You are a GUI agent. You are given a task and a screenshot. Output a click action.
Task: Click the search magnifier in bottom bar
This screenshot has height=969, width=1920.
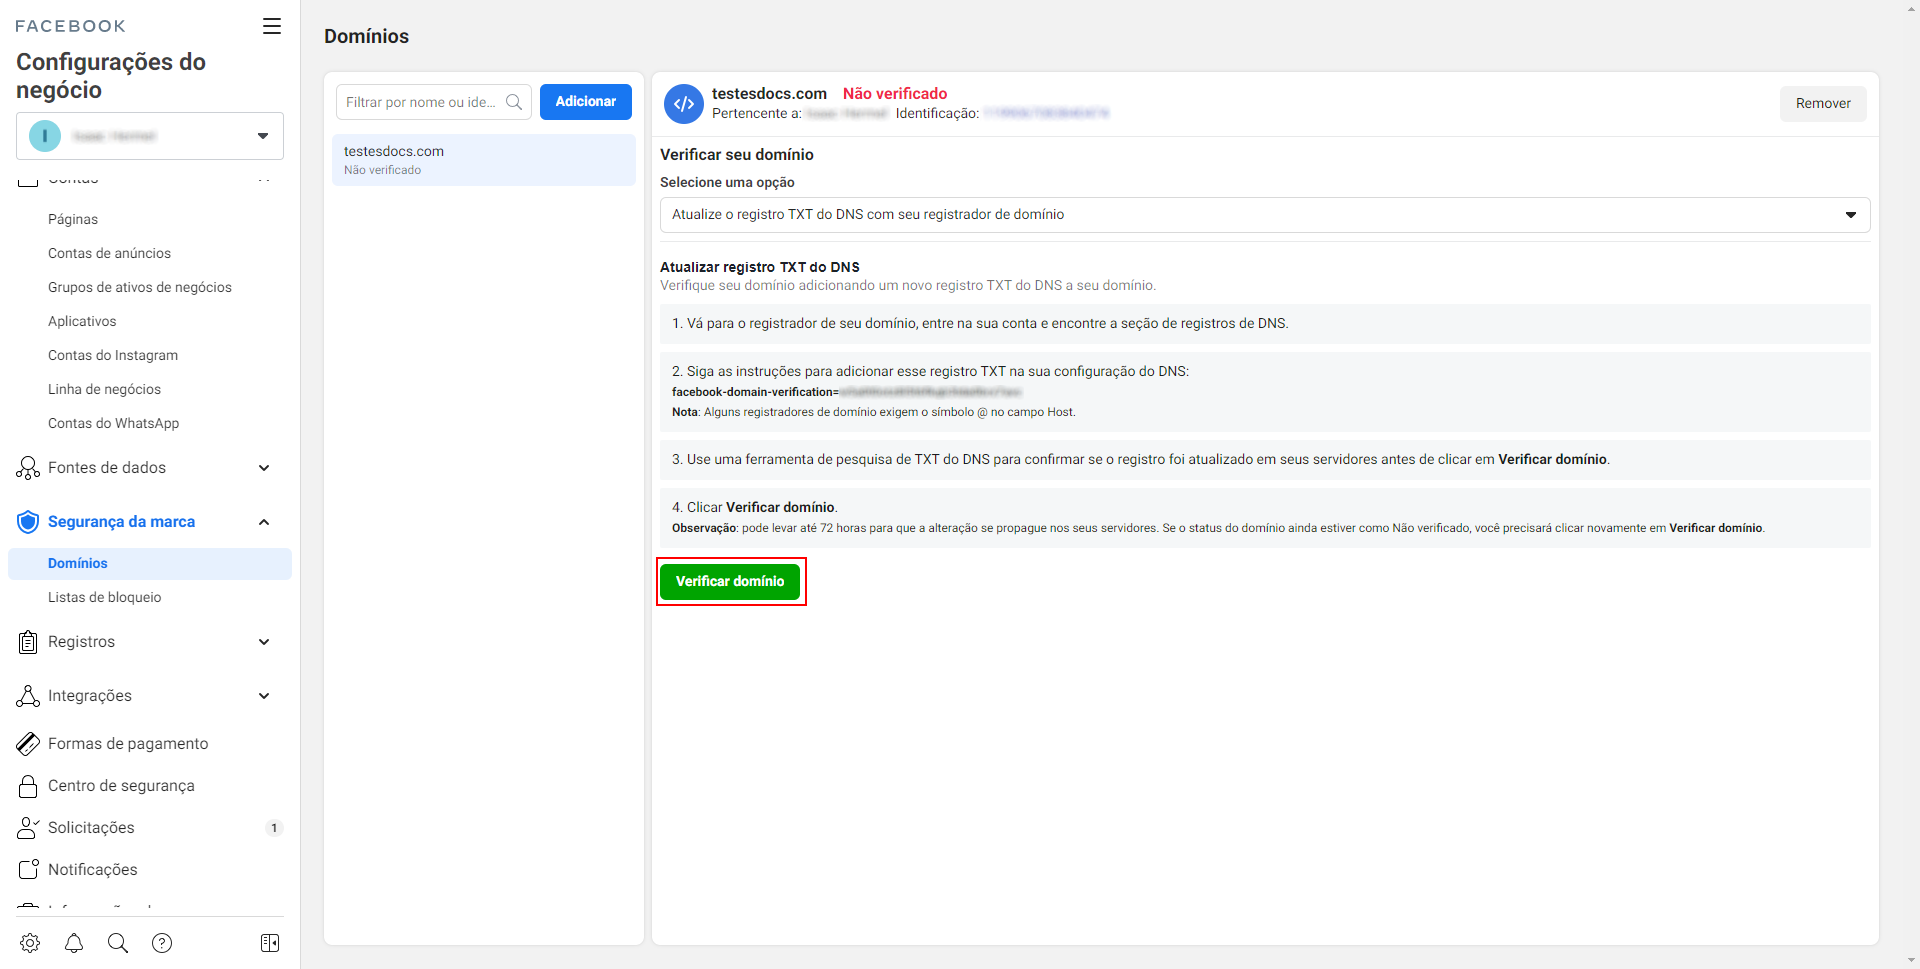point(118,943)
